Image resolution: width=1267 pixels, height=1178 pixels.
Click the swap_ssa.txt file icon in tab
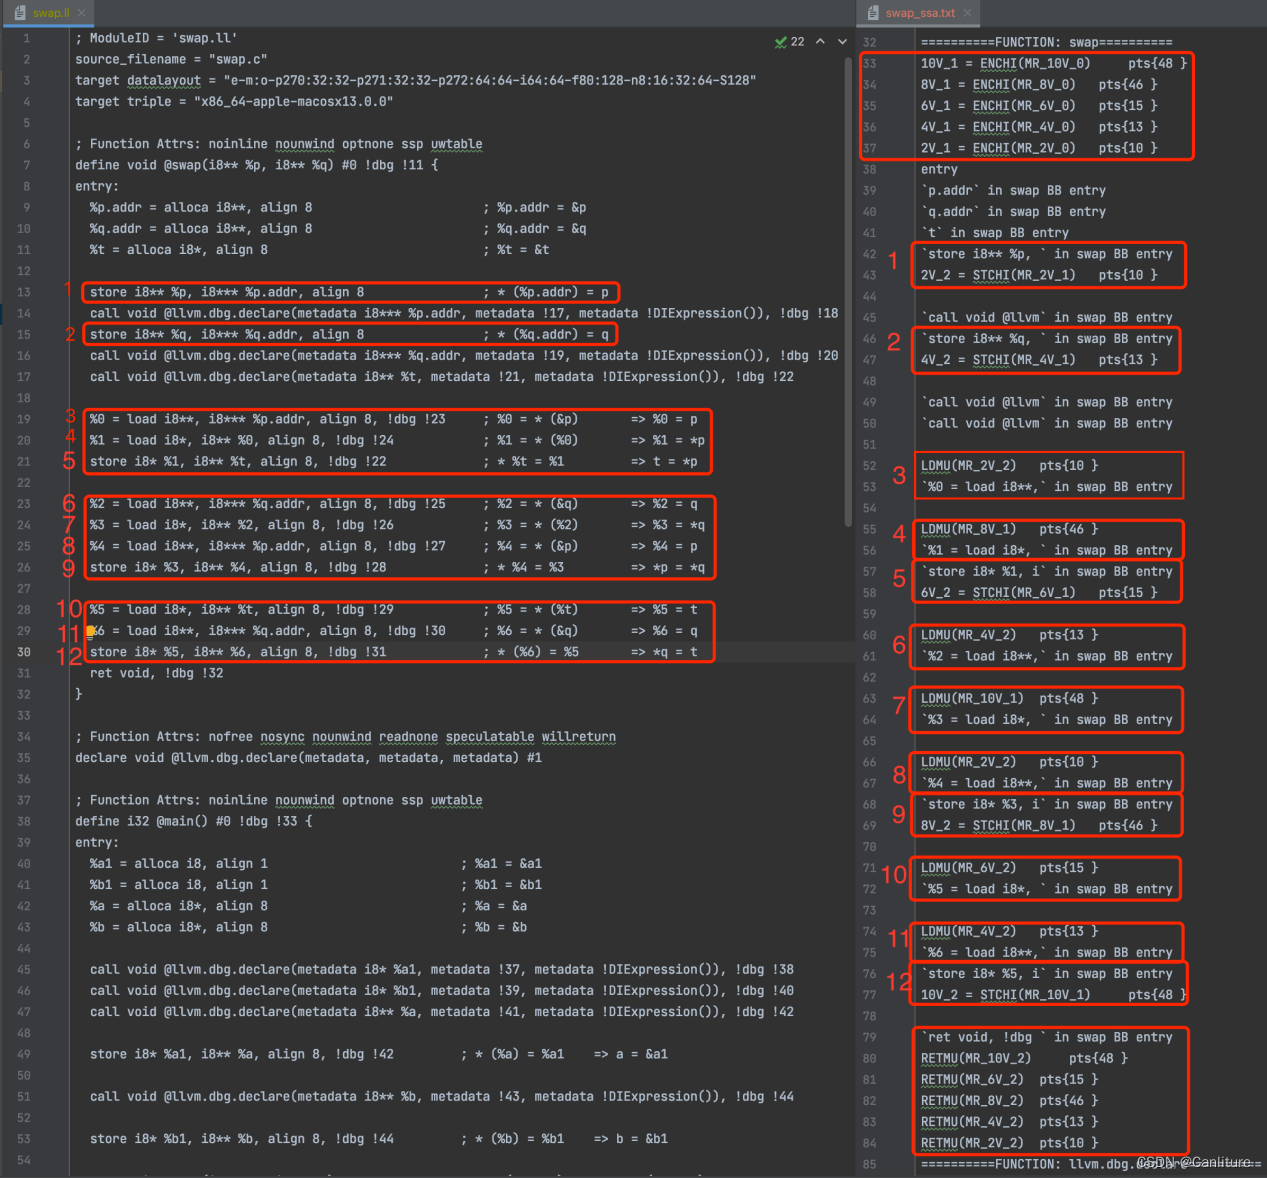pyautogui.click(x=873, y=13)
